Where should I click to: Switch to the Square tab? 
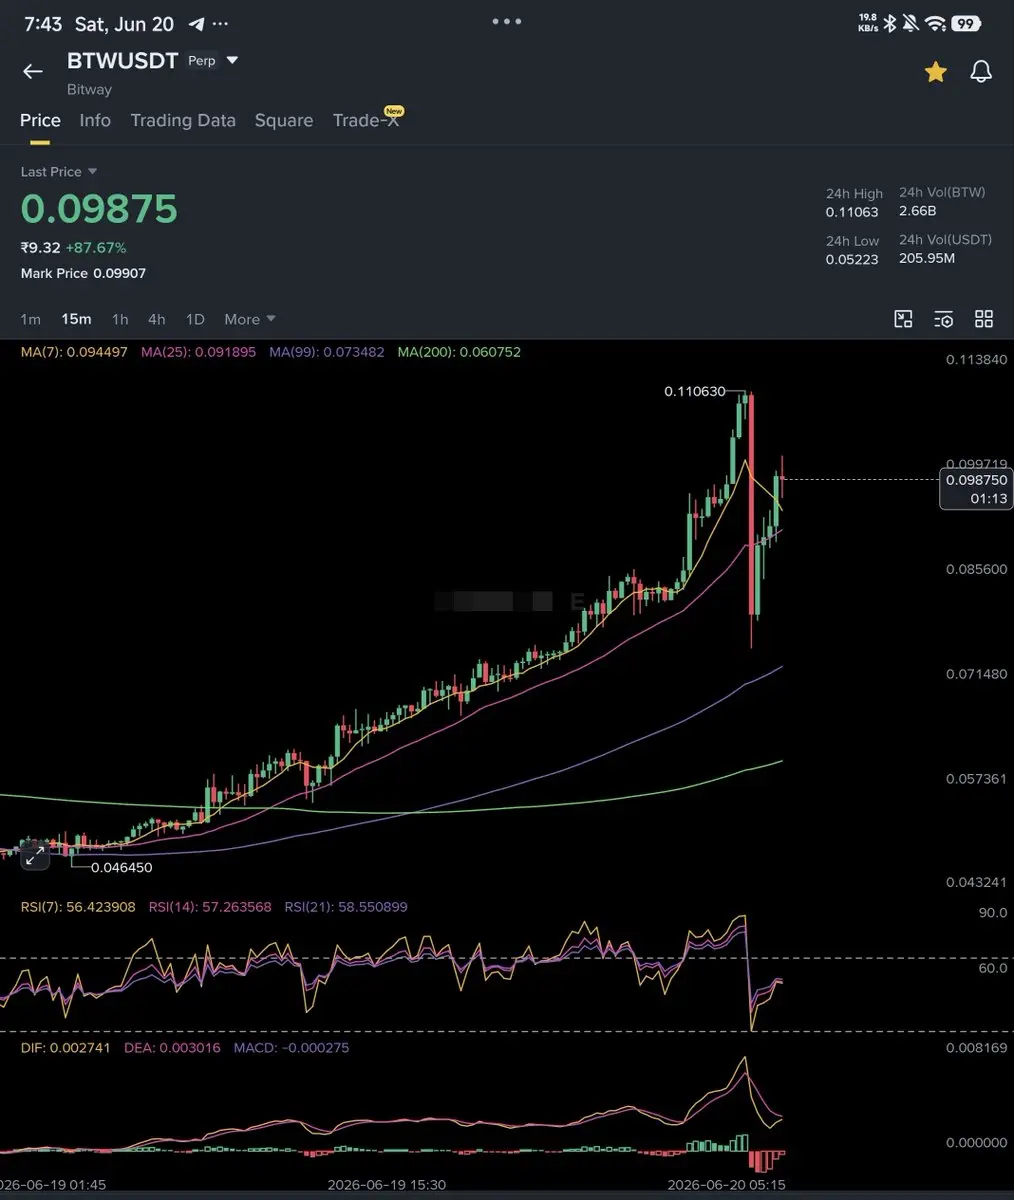[284, 120]
